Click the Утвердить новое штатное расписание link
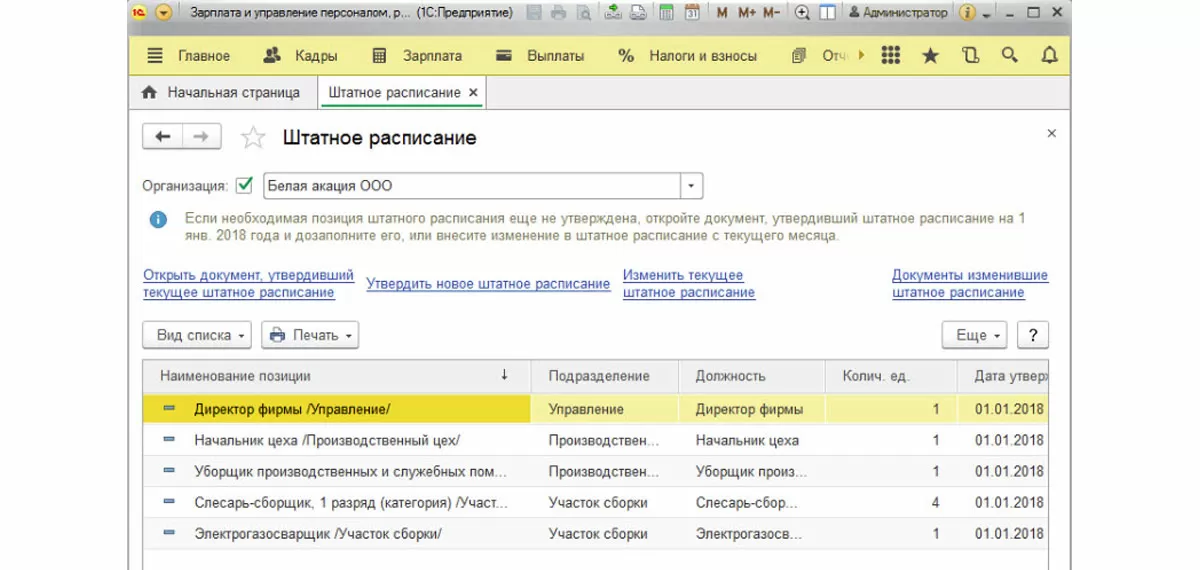Screen dimensions: 1200x570 488,284
